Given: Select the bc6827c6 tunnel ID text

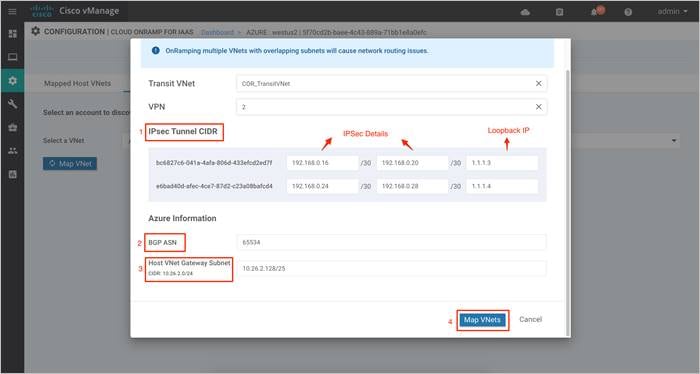Looking at the screenshot, I should 214,163.
